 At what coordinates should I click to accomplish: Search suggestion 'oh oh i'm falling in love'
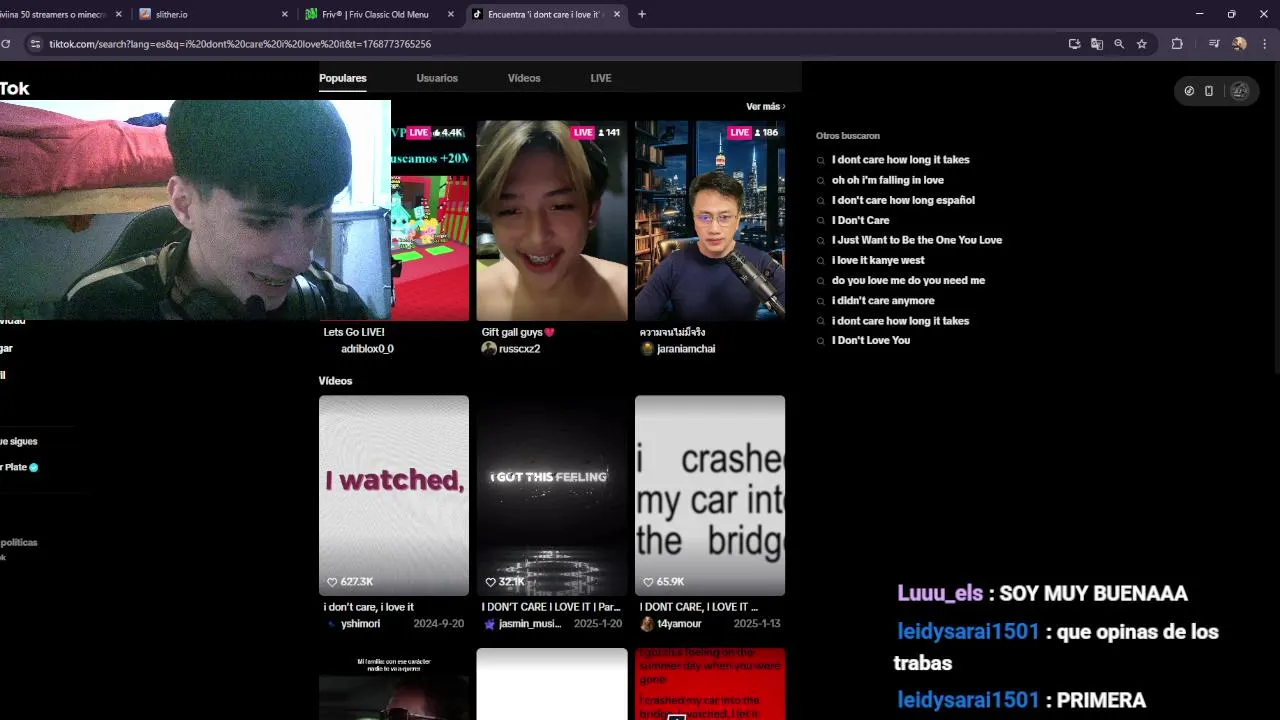point(888,180)
